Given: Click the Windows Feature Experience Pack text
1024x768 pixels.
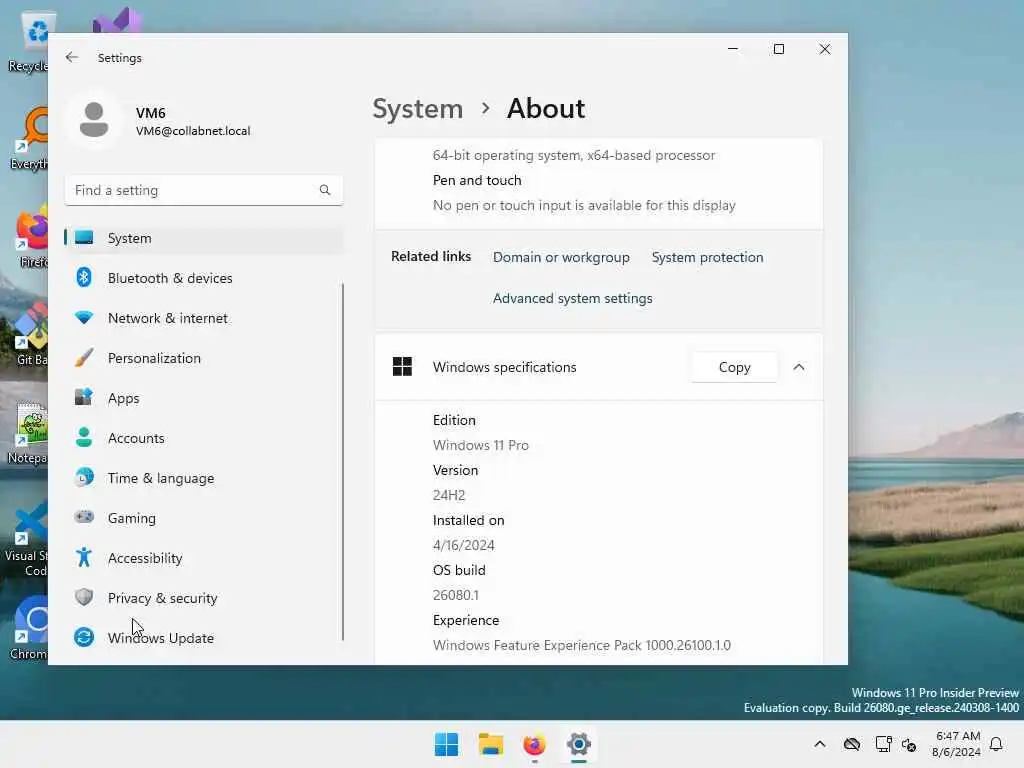Looking at the screenshot, I should click(582, 645).
